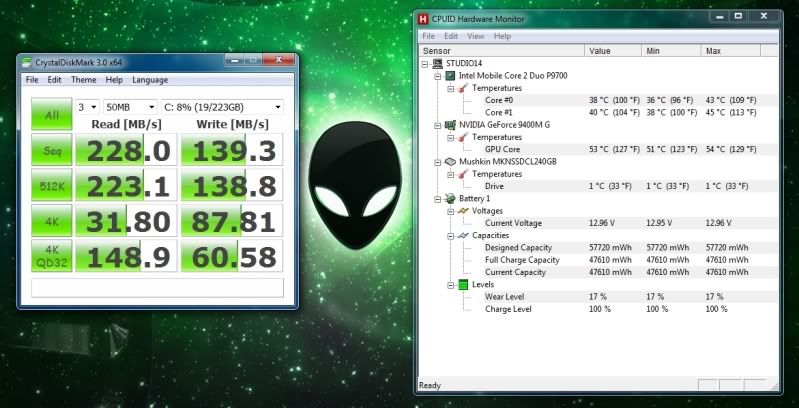Click the NVIDIA GeForce 9400M G card icon

[450, 125]
